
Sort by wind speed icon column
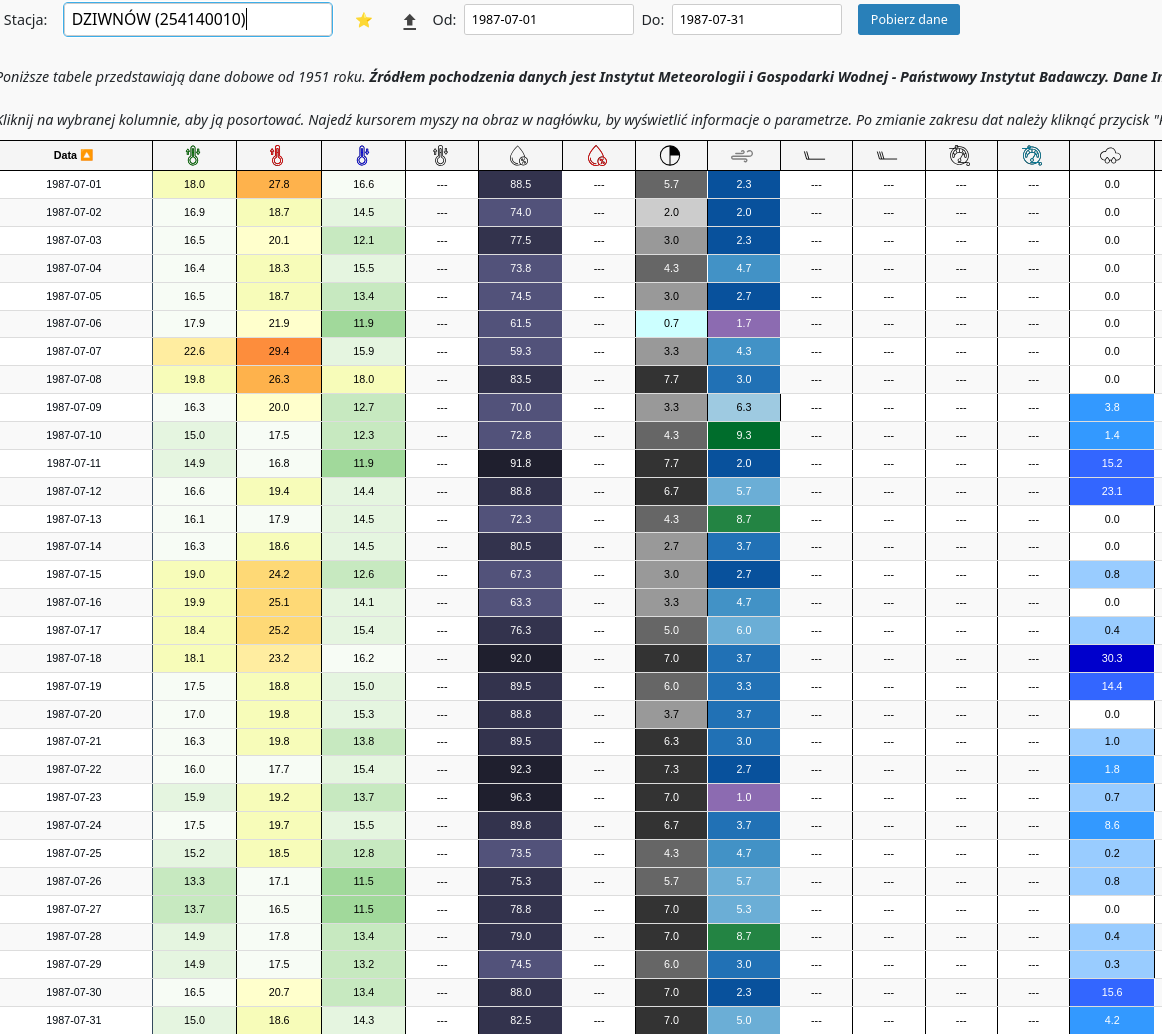click(x=742, y=156)
